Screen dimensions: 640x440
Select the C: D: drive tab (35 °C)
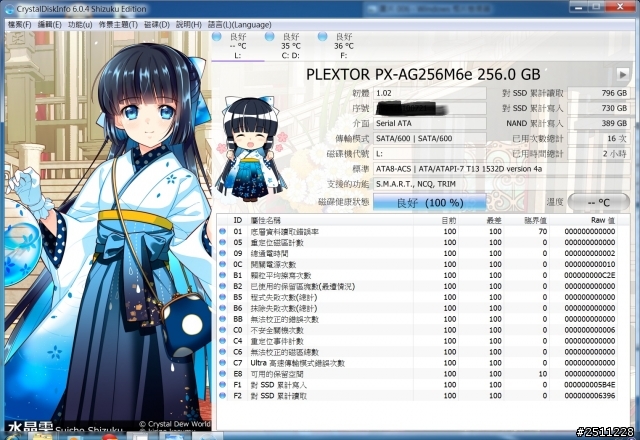coord(291,46)
